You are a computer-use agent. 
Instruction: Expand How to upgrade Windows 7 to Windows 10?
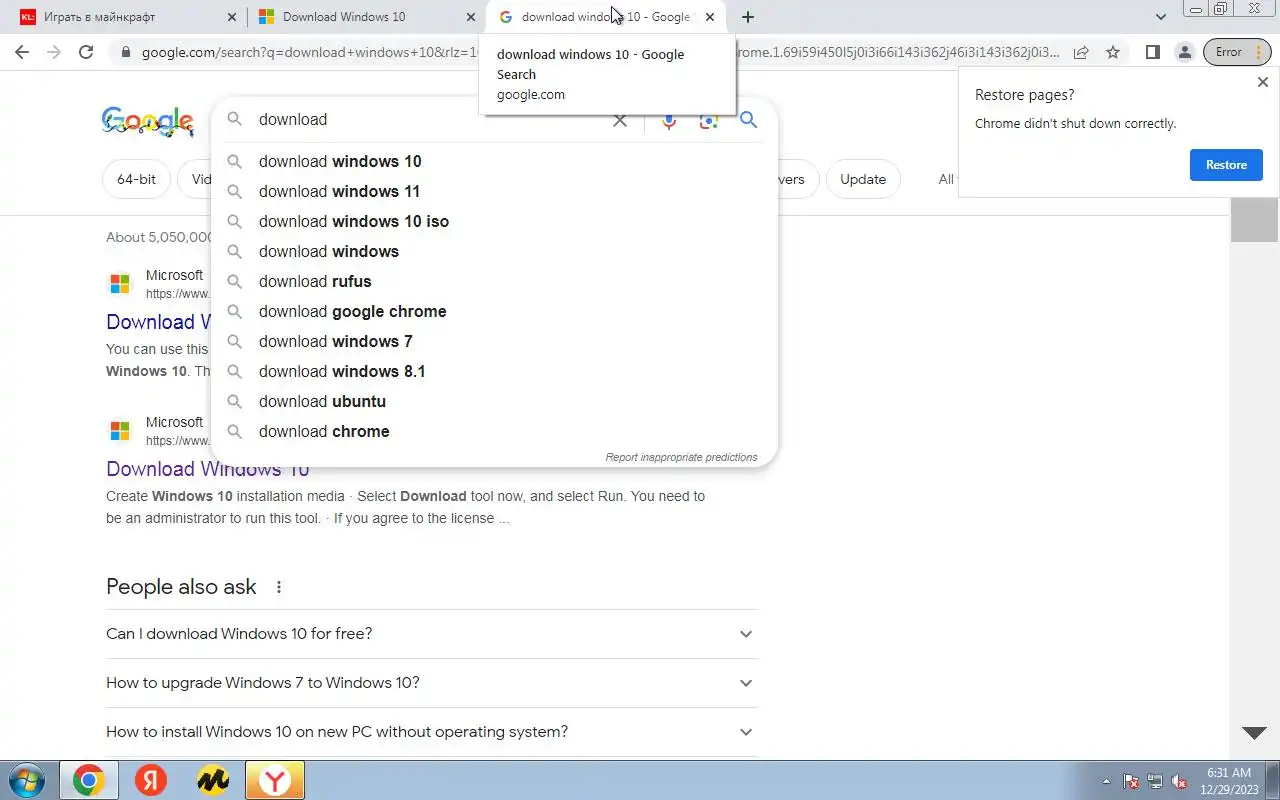(x=432, y=683)
